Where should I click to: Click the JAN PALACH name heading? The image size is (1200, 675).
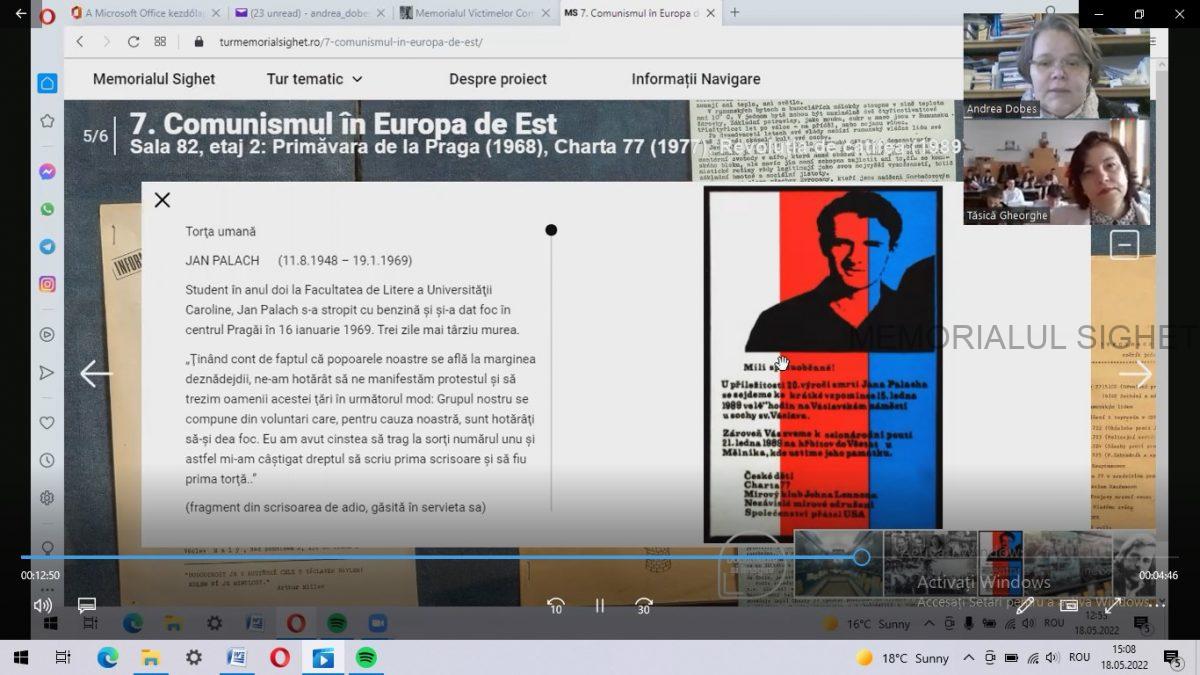(x=222, y=261)
